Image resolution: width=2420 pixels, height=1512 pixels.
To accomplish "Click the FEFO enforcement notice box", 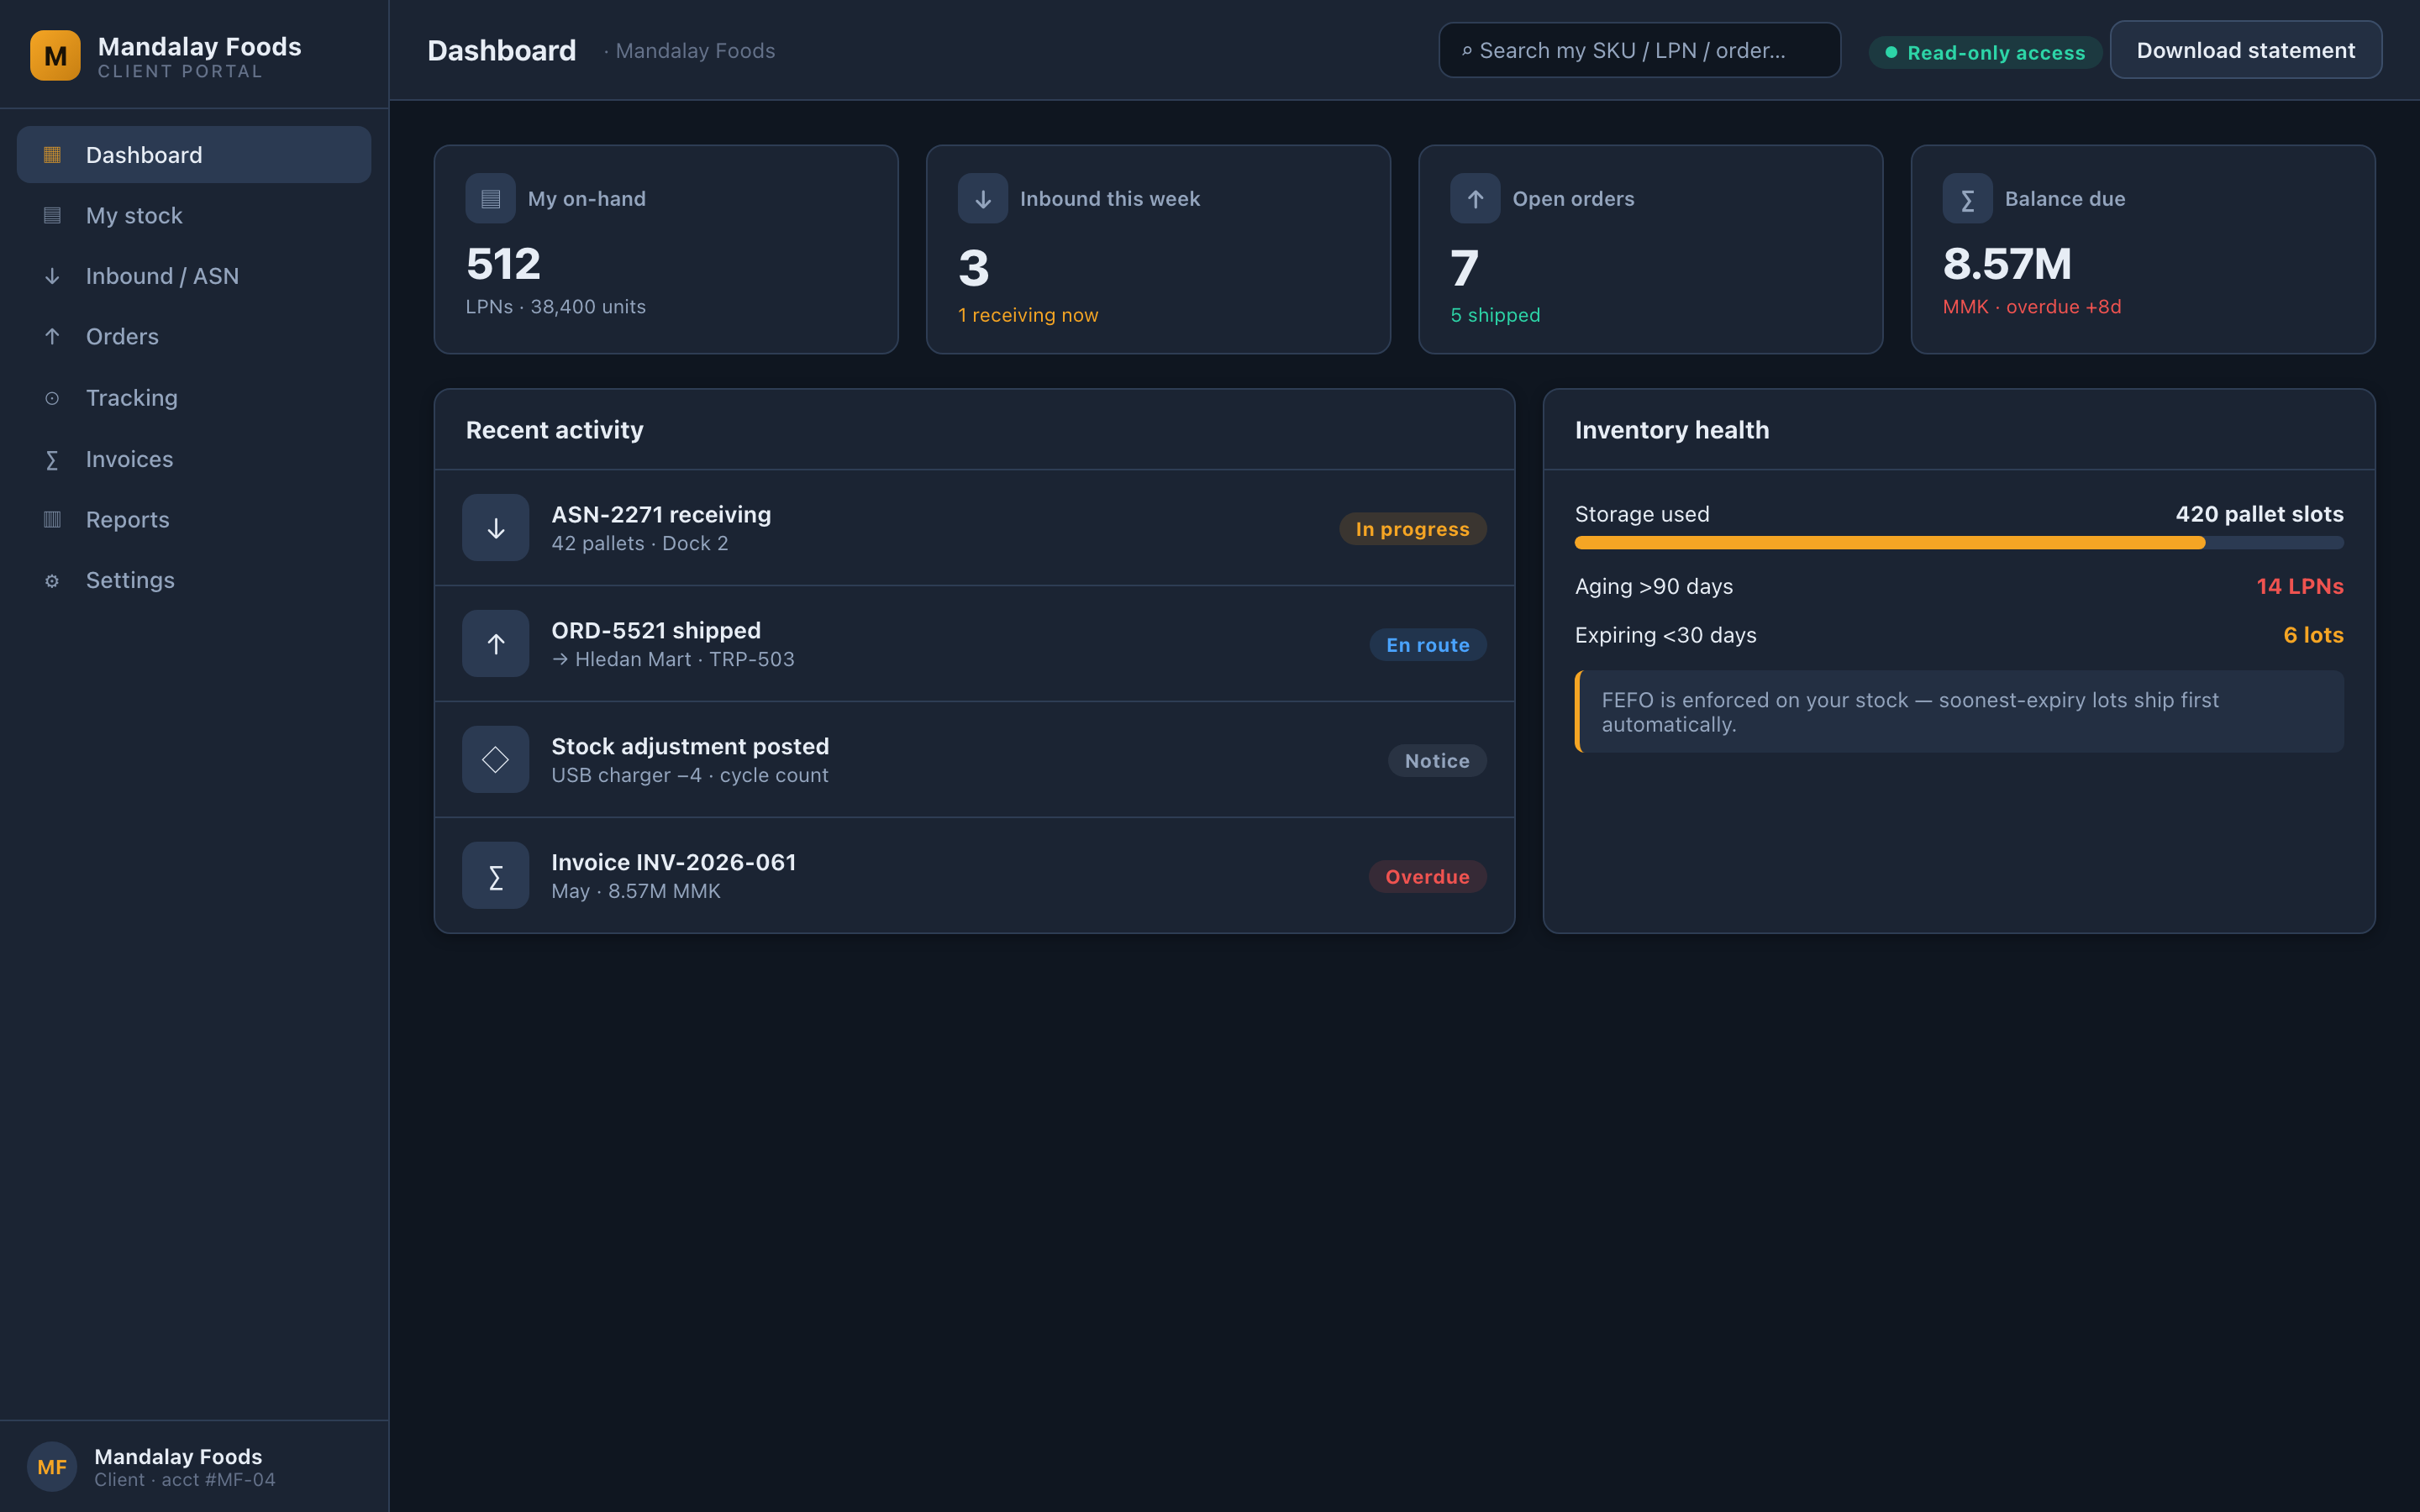I will coord(1959,712).
